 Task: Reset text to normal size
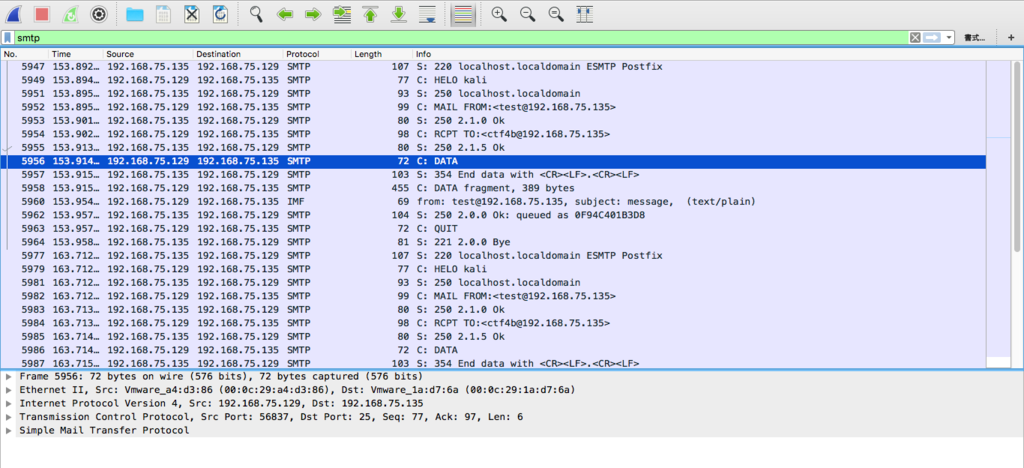pyautogui.click(x=556, y=14)
